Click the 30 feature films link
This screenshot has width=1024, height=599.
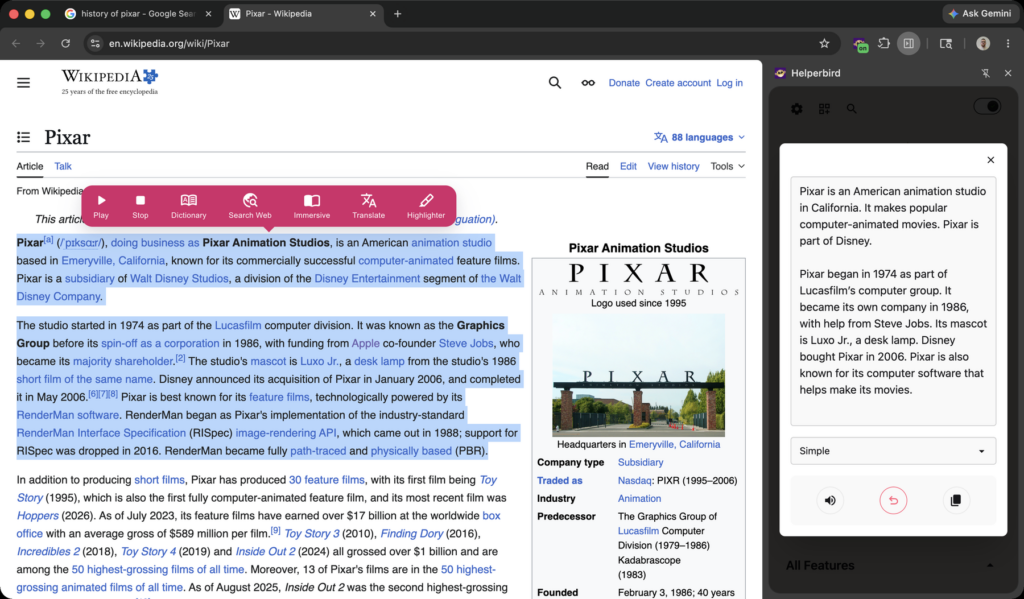pos(327,480)
